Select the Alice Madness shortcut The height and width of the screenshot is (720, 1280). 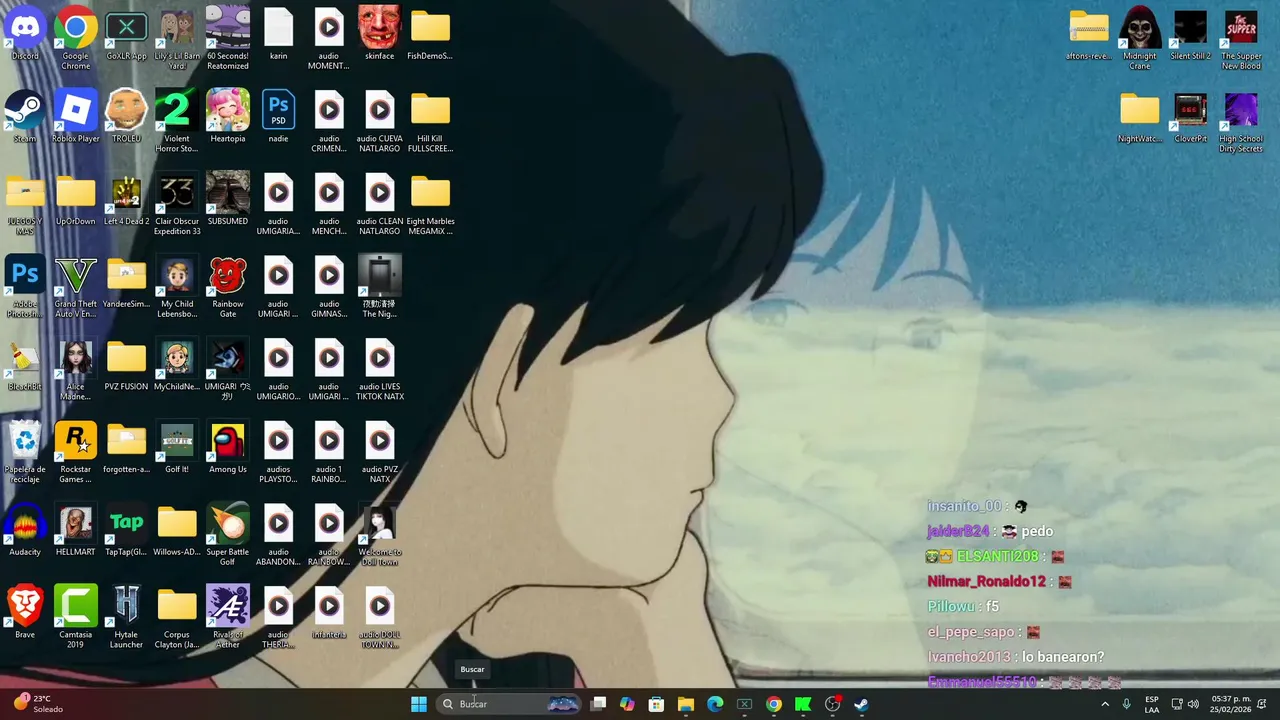pos(76,369)
